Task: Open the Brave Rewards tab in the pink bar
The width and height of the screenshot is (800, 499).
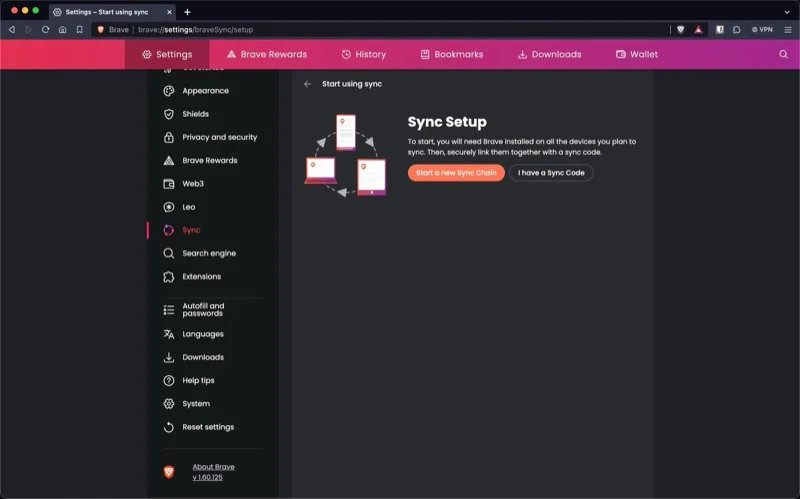Action: click(267, 54)
